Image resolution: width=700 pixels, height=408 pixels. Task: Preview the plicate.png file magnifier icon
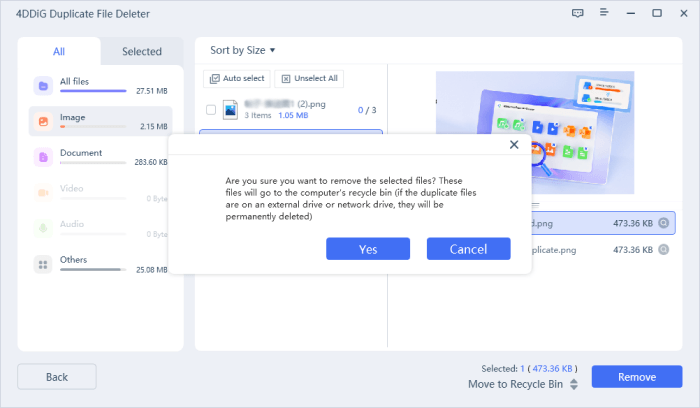664,250
